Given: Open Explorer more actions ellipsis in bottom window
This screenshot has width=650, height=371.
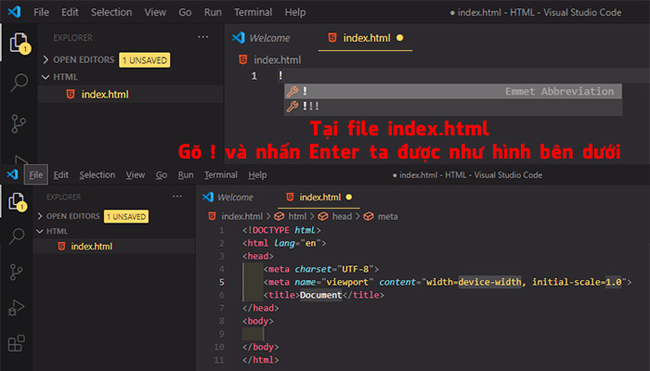Looking at the screenshot, I should pyautogui.click(x=177, y=196).
